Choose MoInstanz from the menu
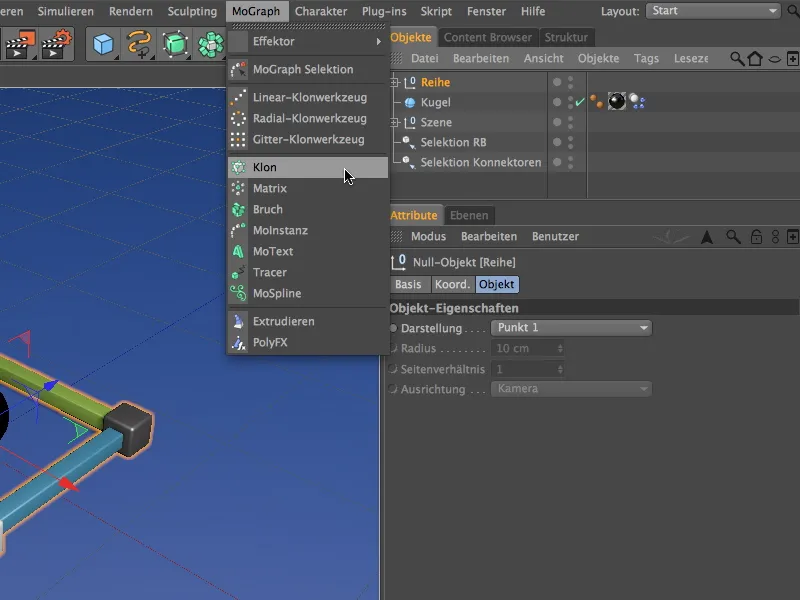Image resolution: width=800 pixels, height=600 pixels. 308,230
